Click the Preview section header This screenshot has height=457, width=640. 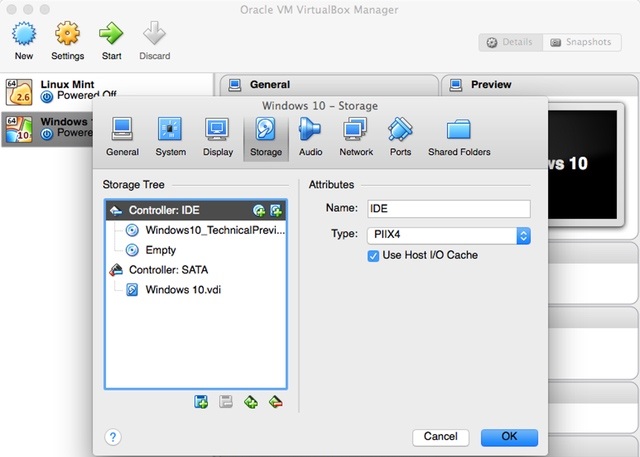540,85
